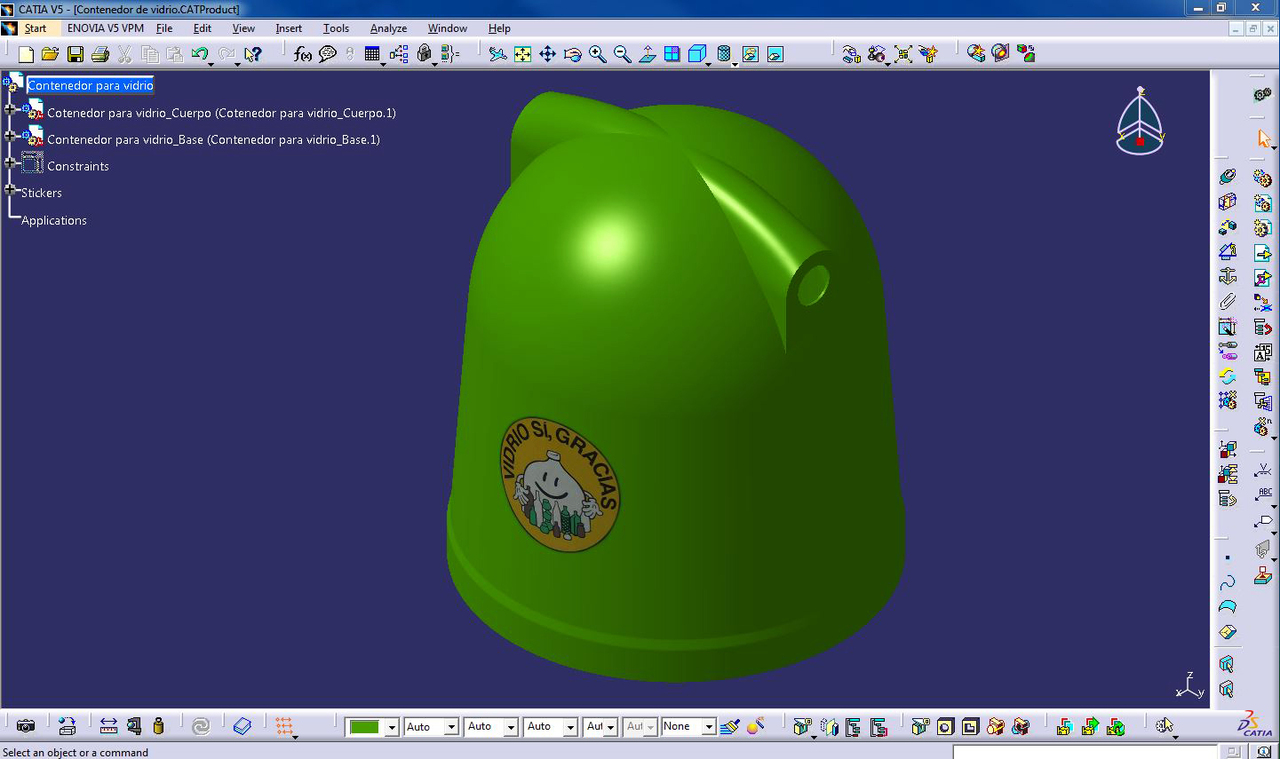Click the Painter format brush icon
Screen dimensions: 1280x759
730,727
